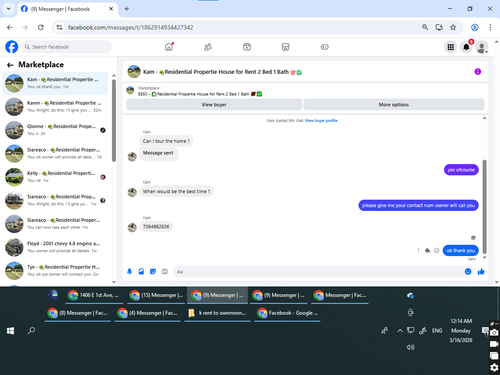Switch to '(15) Messenger' taskbar window

click(156, 295)
